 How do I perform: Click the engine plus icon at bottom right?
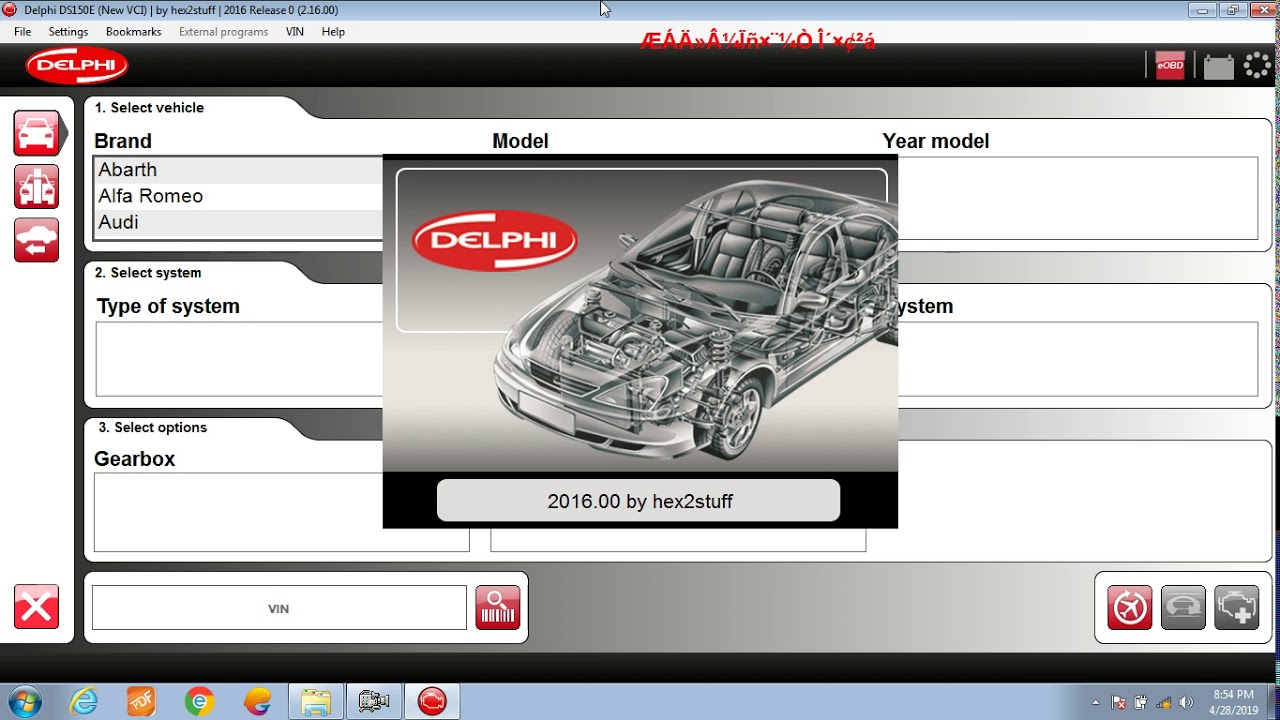1236,607
